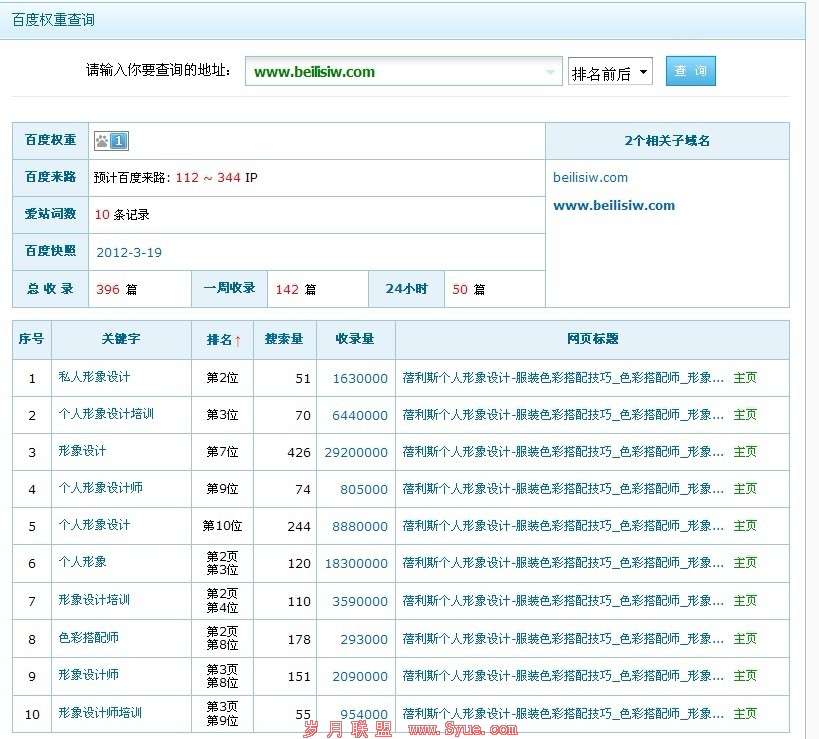Click indexed count 1630000

coord(360,379)
